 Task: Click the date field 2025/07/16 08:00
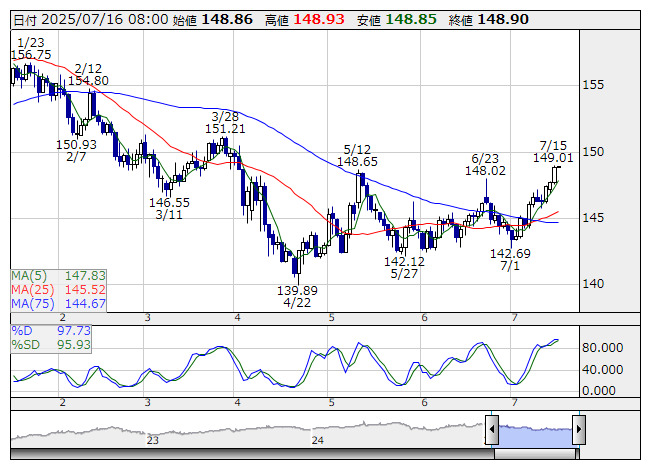[104, 19]
